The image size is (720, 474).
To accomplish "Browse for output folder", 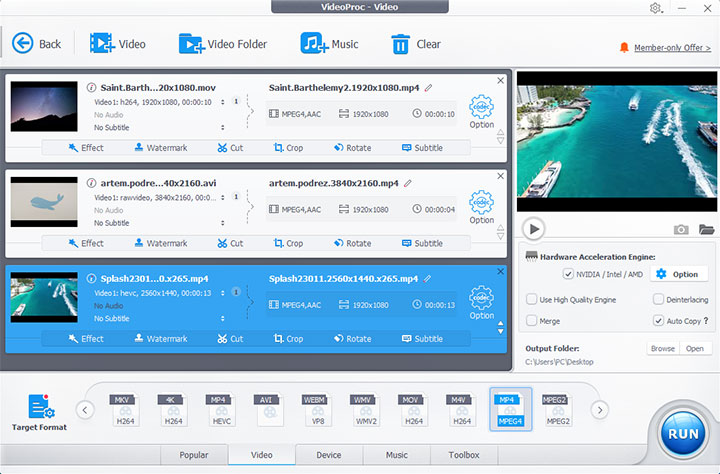I will (663, 349).
